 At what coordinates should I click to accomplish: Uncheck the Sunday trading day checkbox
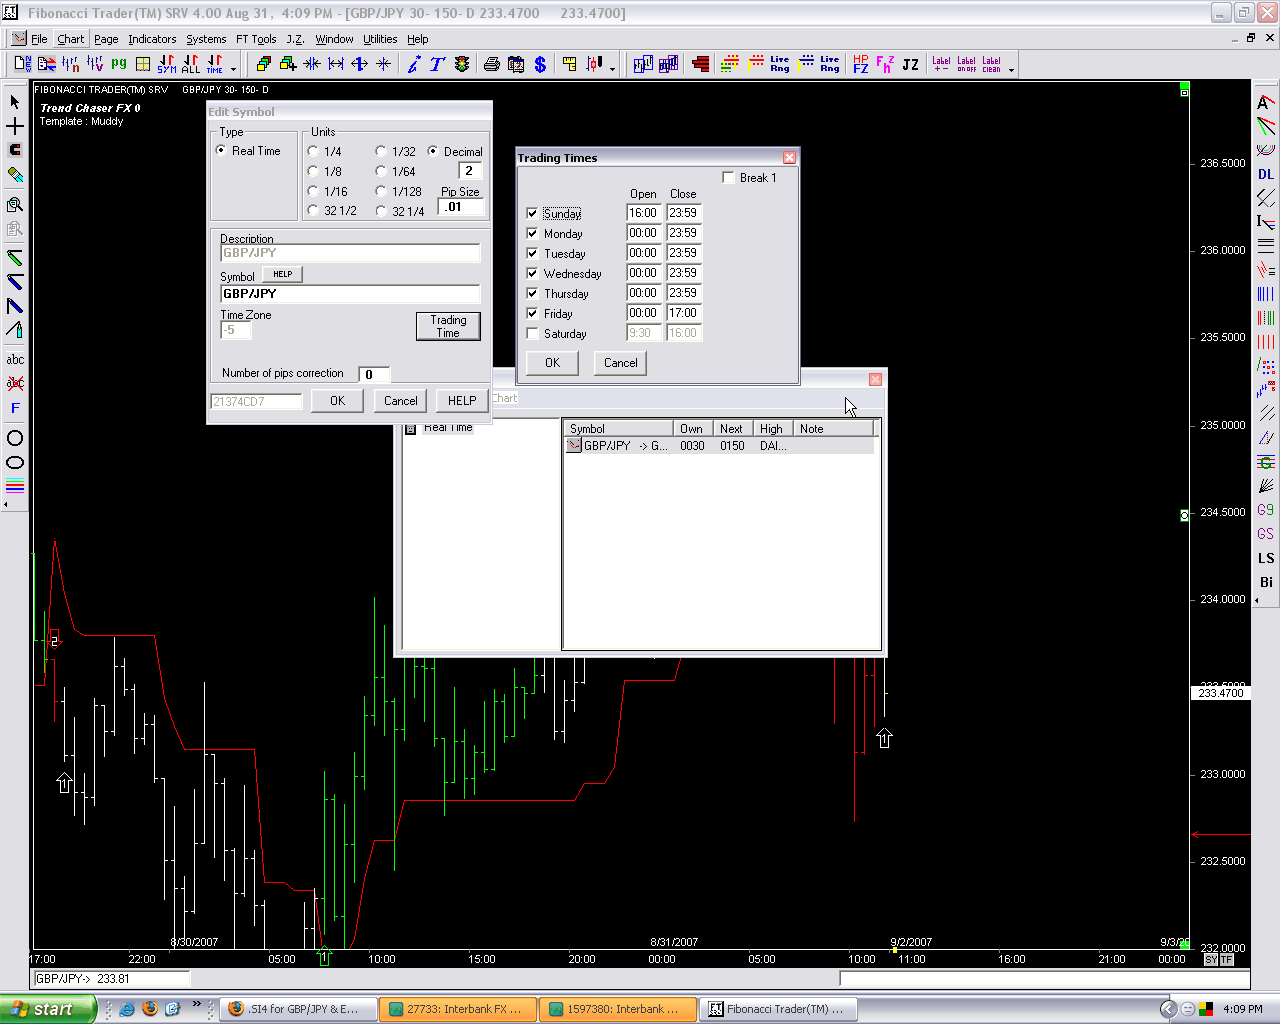click(532, 213)
